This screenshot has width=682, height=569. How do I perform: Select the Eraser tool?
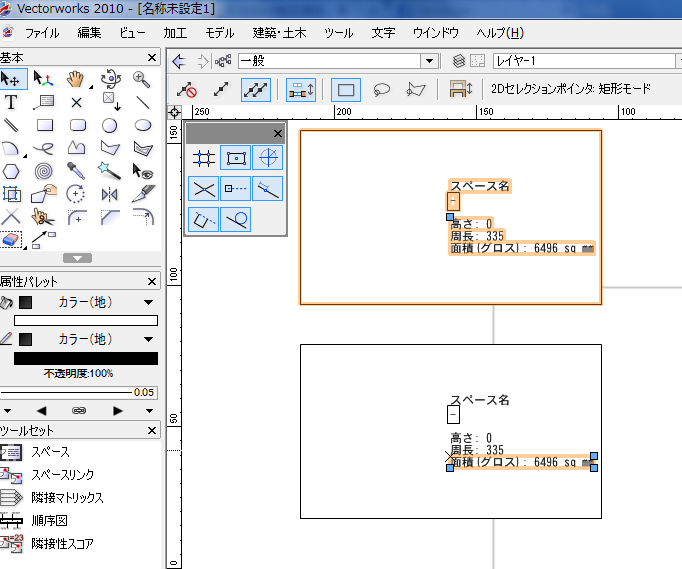click(11, 240)
